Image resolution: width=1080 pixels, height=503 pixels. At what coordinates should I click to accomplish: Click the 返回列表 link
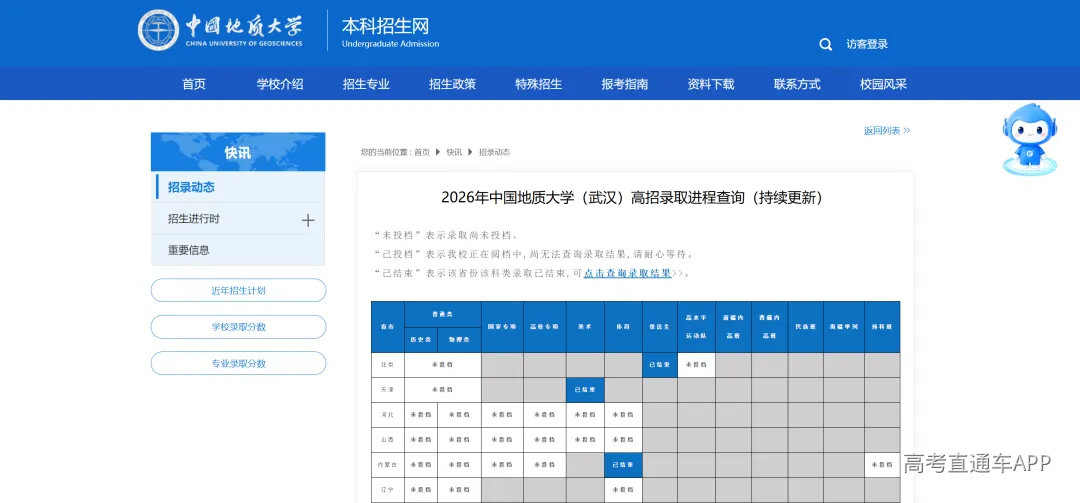coord(887,130)
